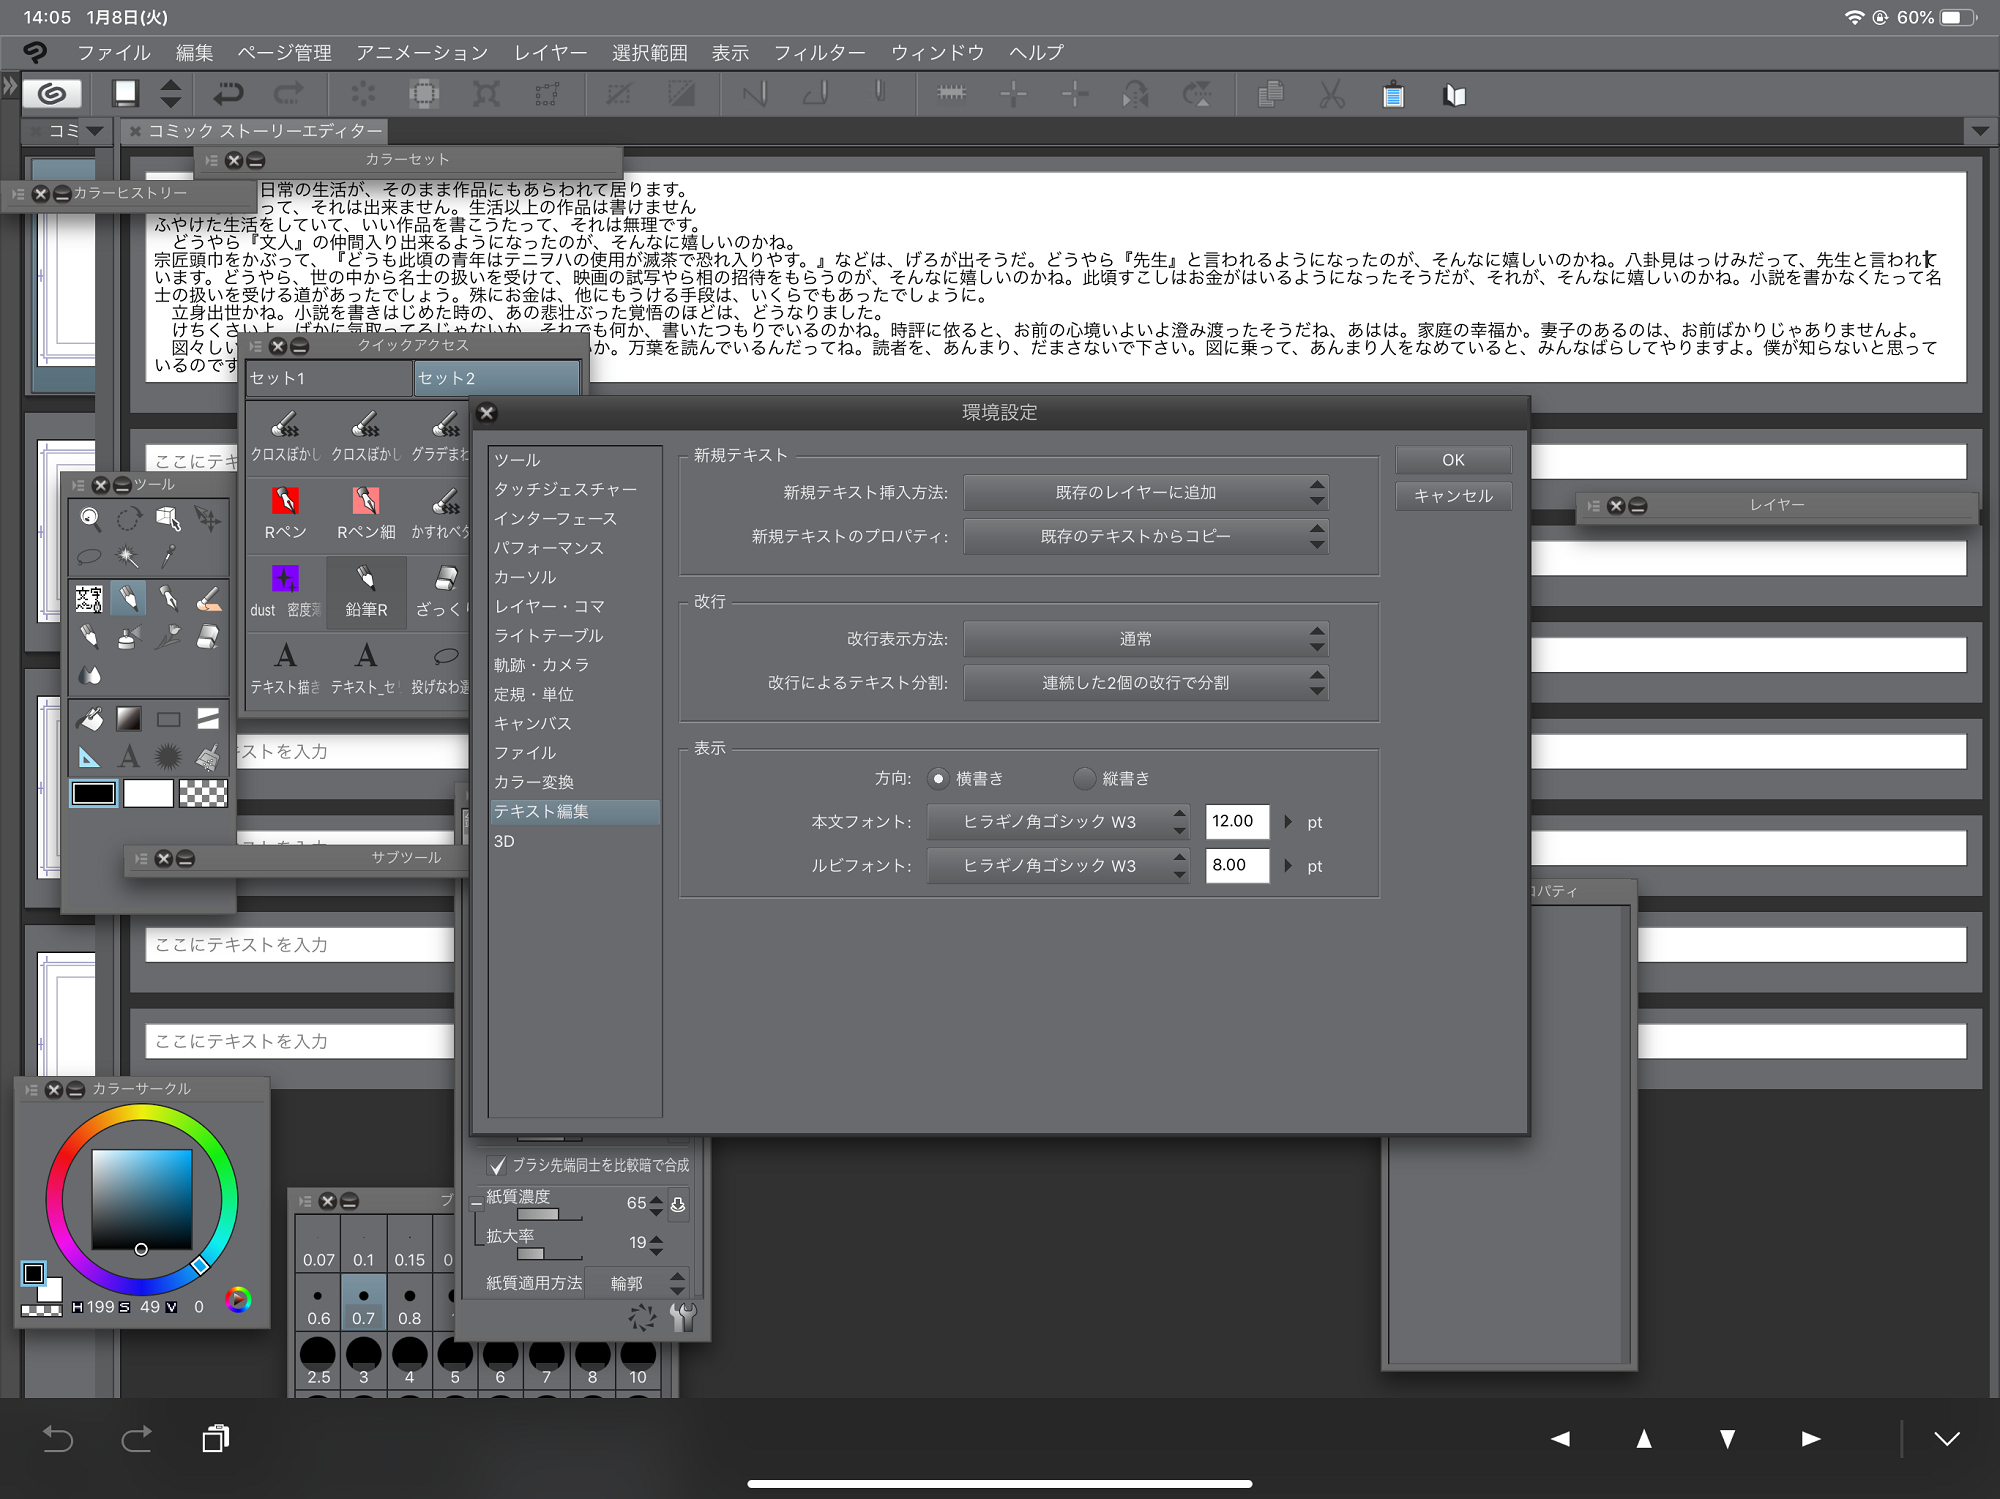Viewport: 2000px width, 1499px height.
Task: Pick the fill bucket tool in the Tool palette
Action: pyautogui.click(x=90, y=718)
